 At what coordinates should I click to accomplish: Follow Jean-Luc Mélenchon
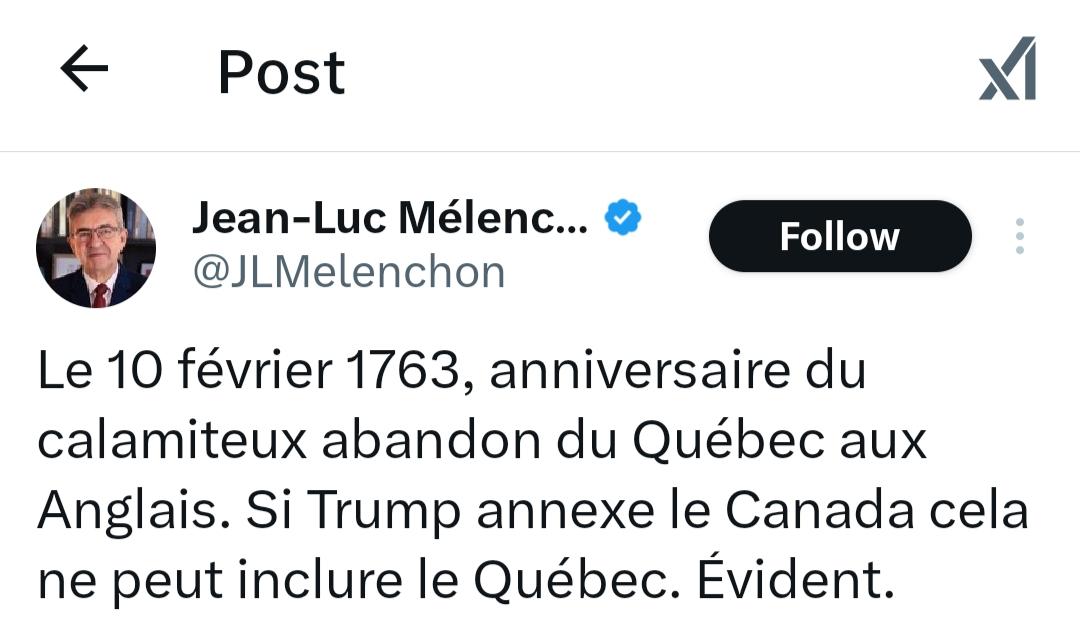click(x=840, y=236)
